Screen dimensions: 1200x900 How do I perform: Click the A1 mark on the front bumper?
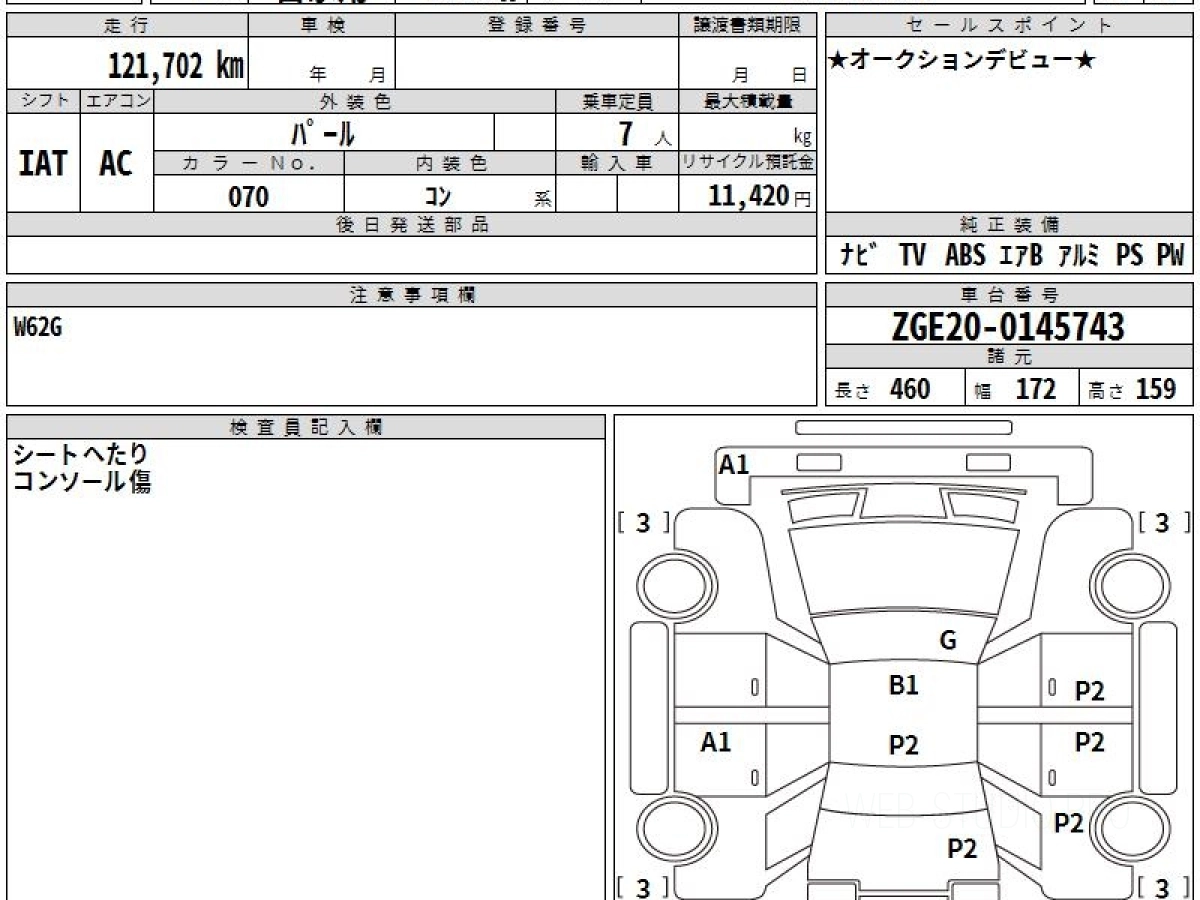point(734,463)
